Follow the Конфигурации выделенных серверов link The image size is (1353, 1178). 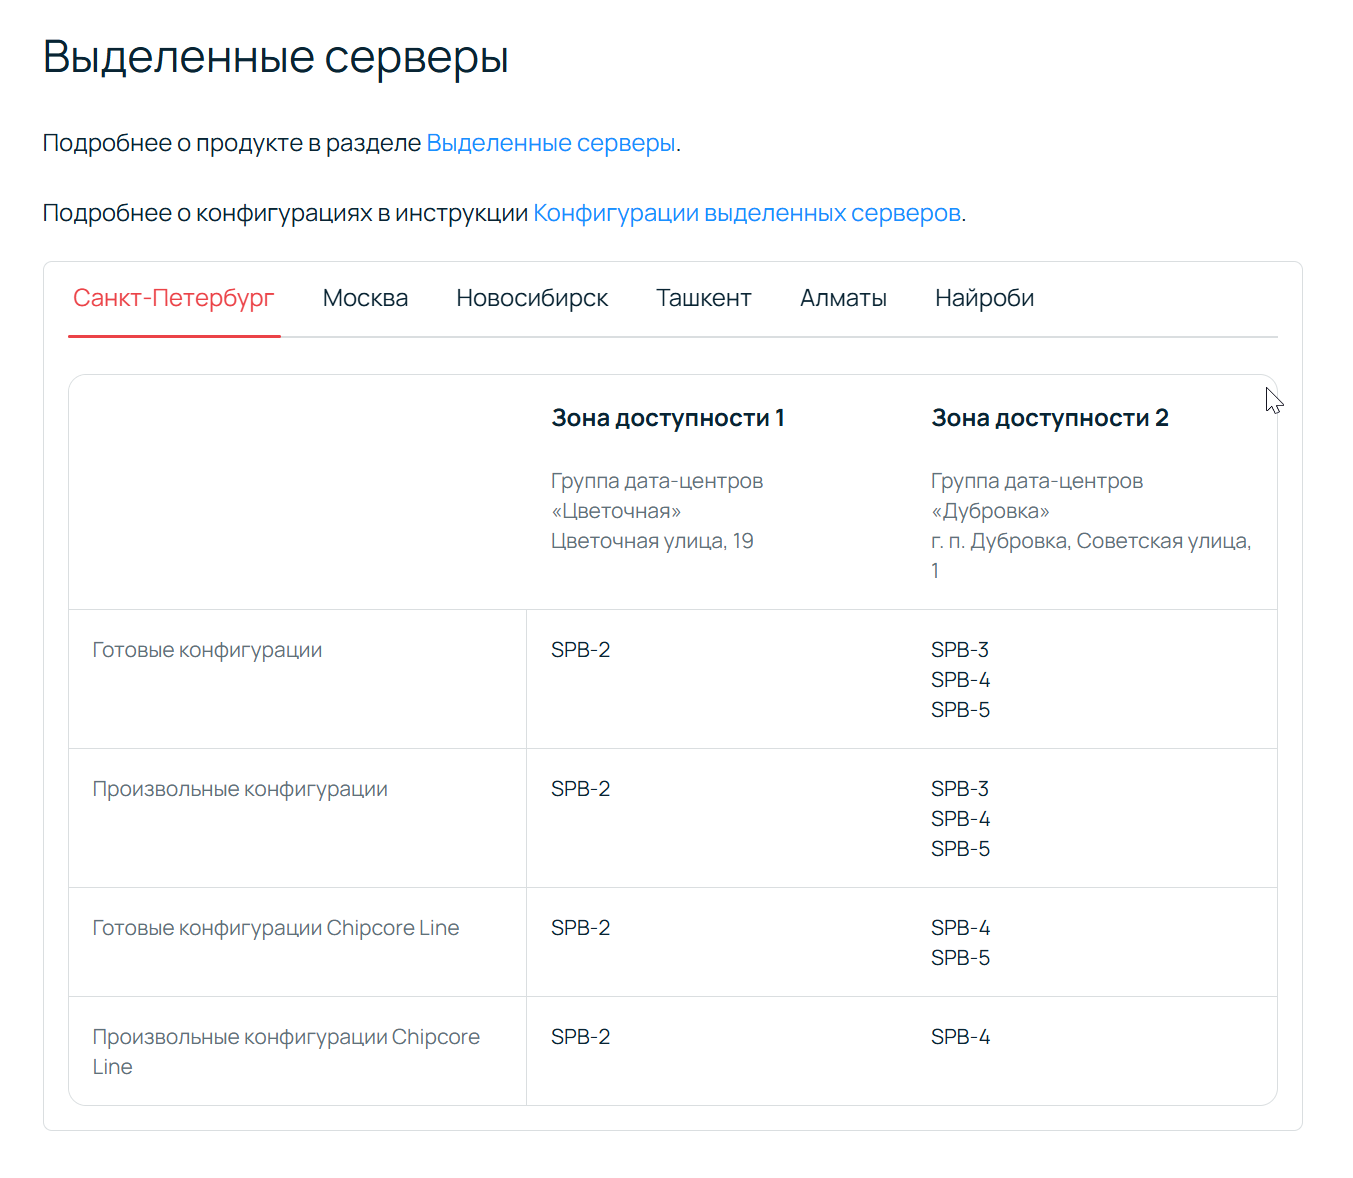746,212
